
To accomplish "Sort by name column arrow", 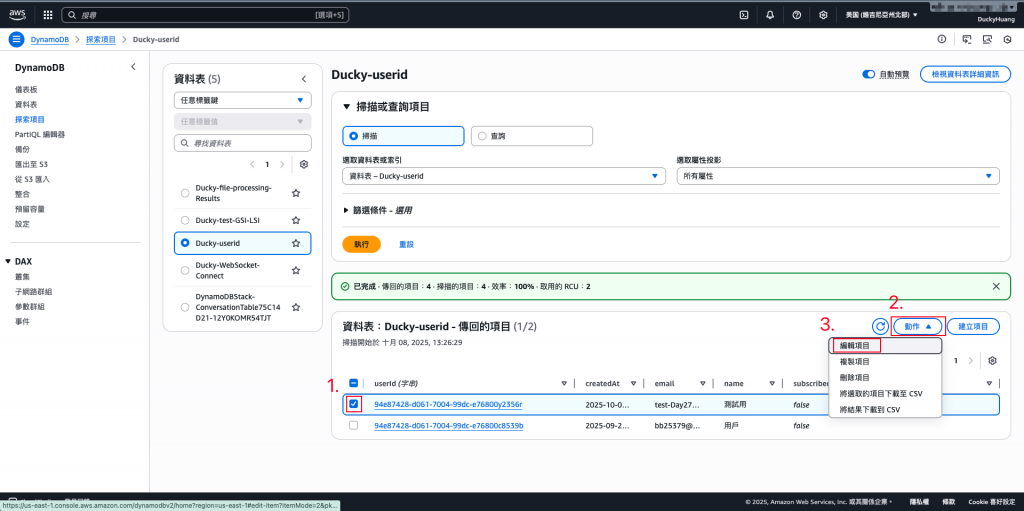I will (x=772, y=384).
